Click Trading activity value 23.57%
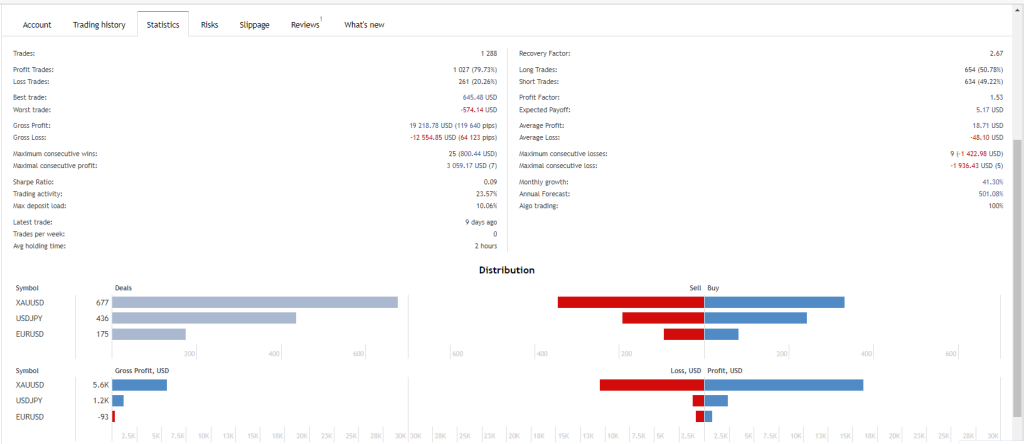1024x444 pixels. coord(487,194)
